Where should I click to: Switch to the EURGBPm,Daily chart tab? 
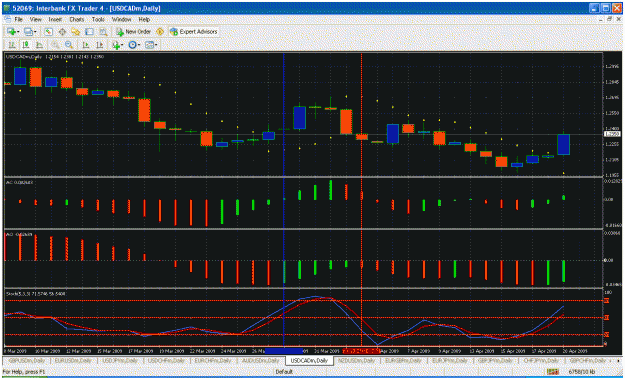[x=403, y=360]
